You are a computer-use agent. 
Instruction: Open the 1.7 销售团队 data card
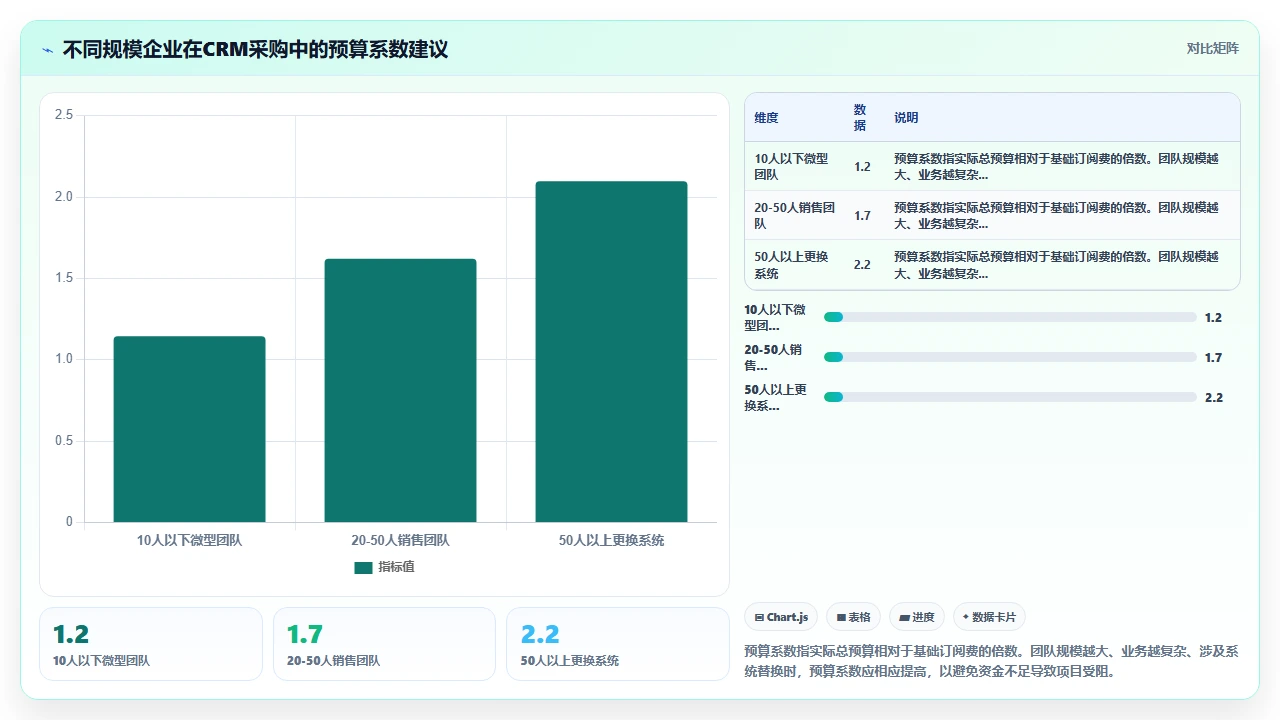pos(385,644)
